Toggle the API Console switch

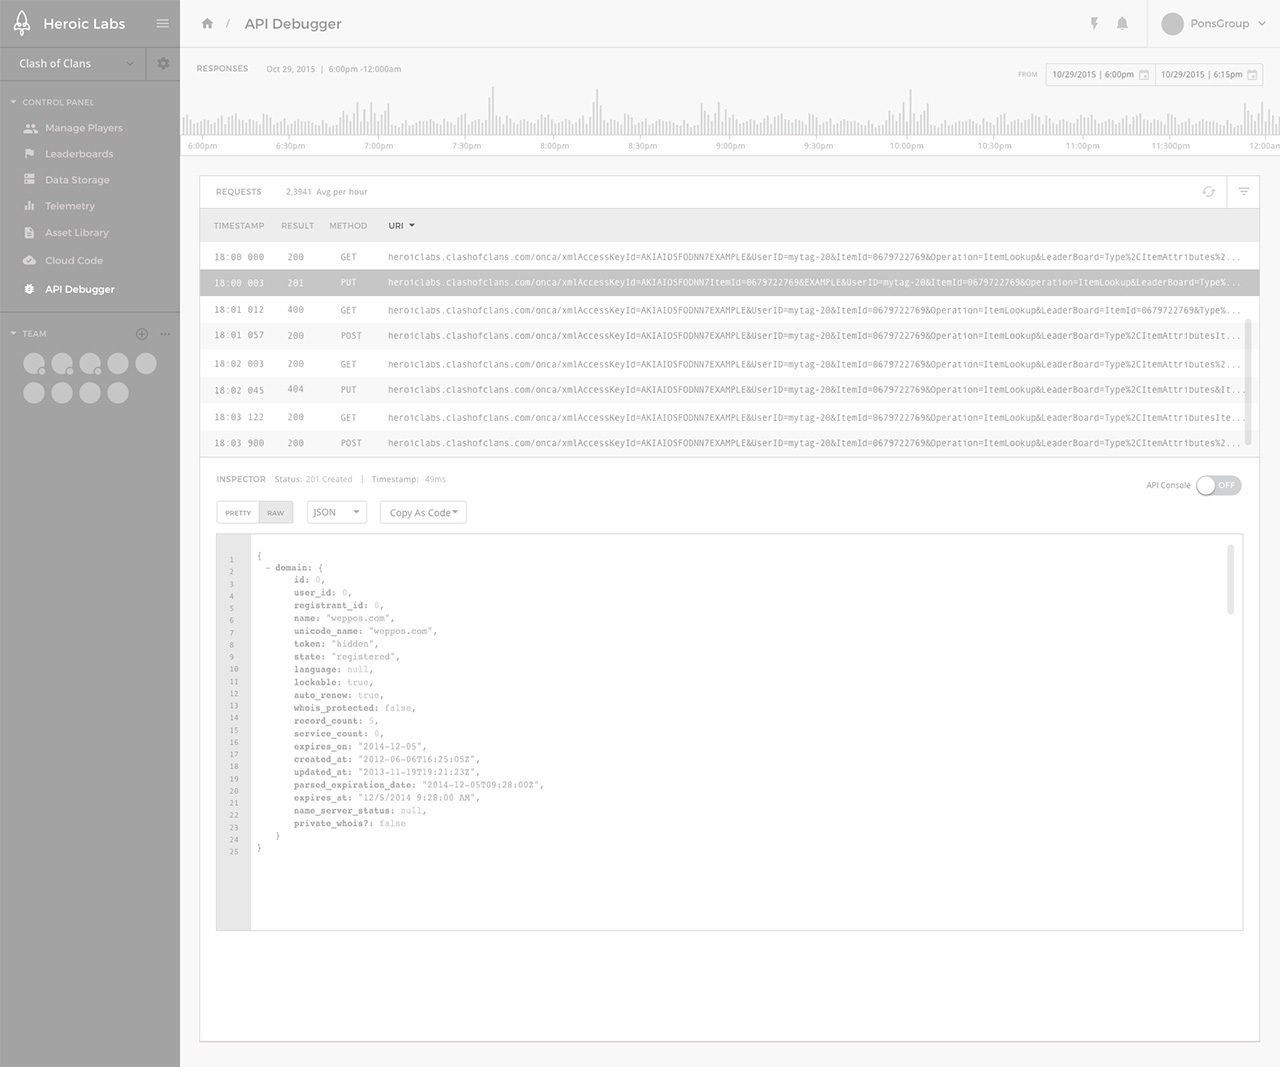[1218, 485]
